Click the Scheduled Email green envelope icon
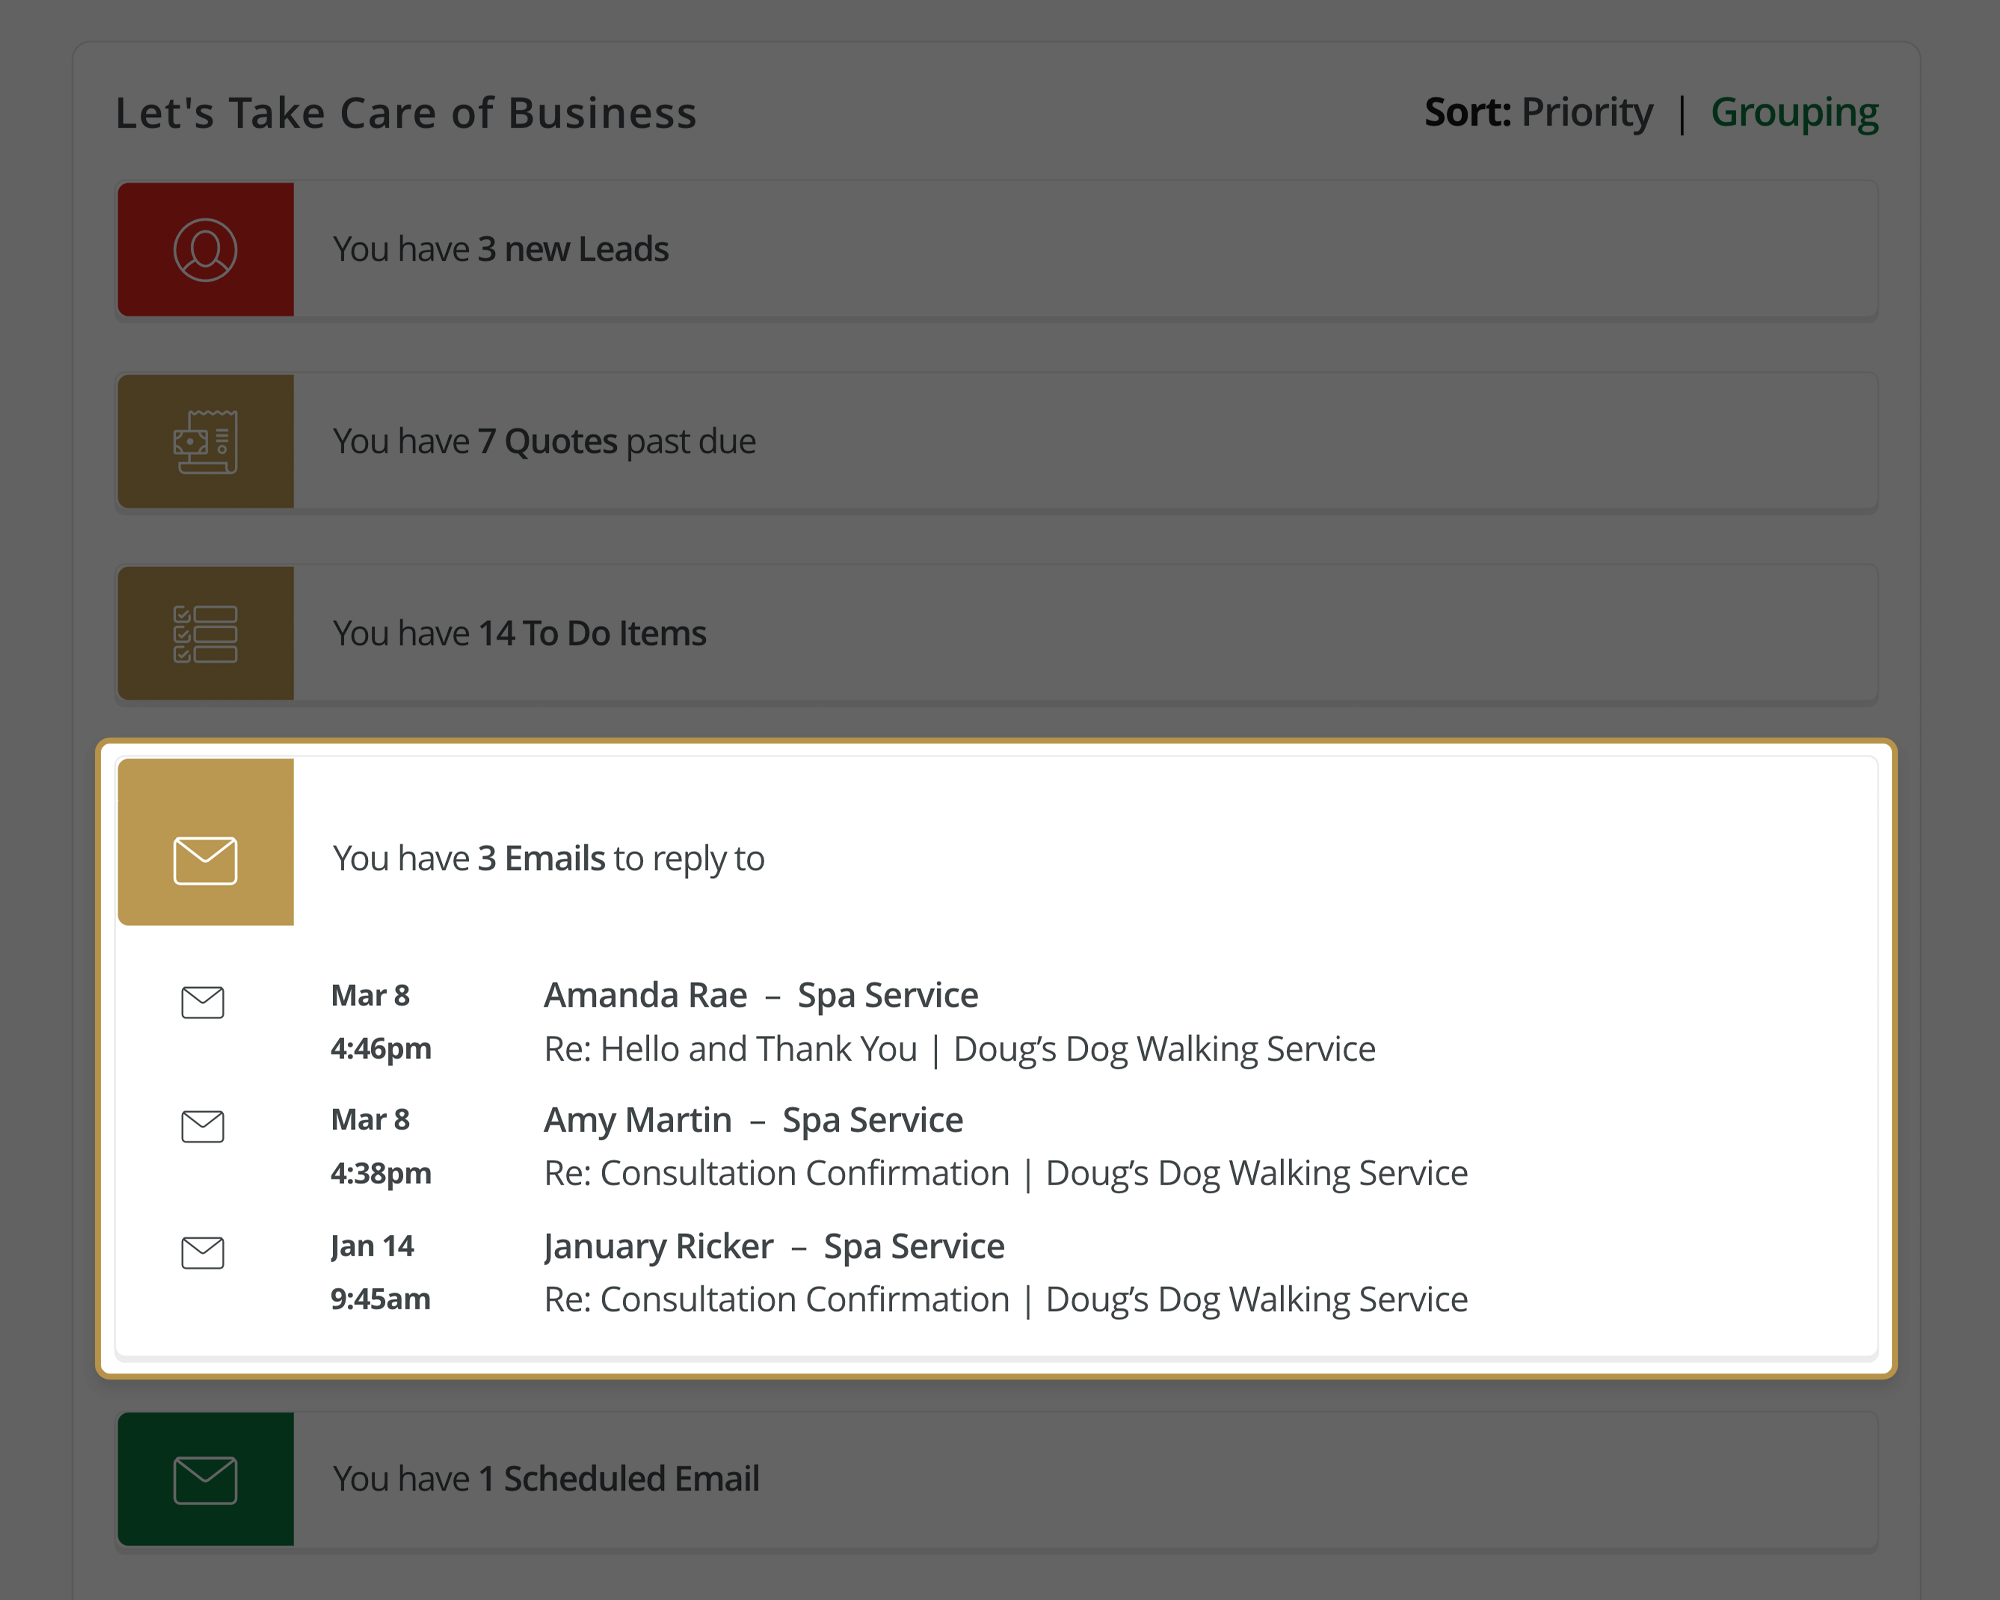 [x=205, y=1478]
